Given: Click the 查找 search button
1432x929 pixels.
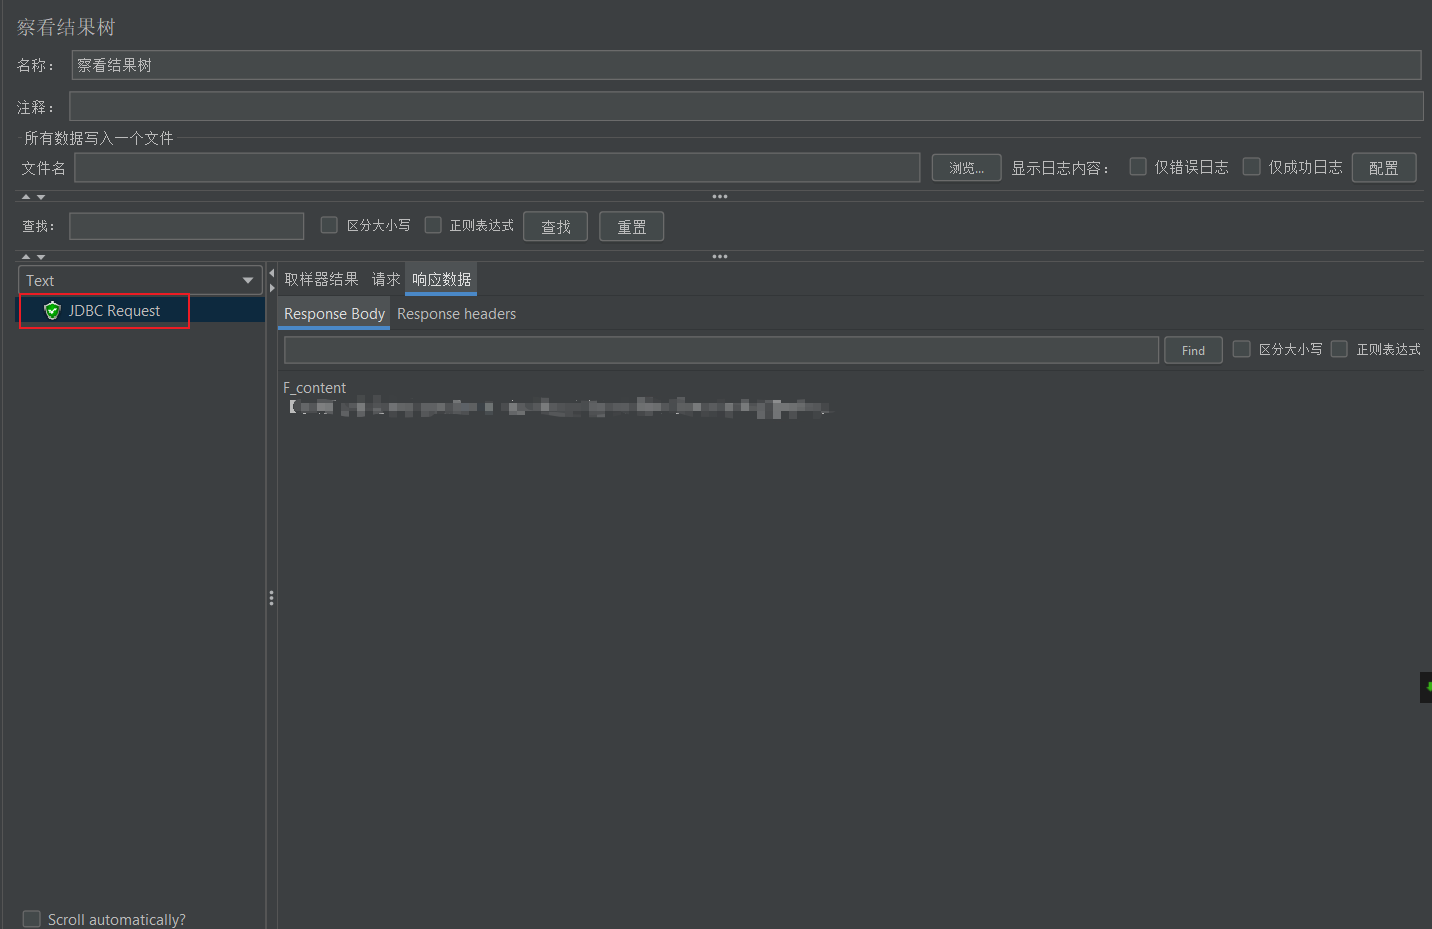Looking at the screenshot, I should 556,227.
